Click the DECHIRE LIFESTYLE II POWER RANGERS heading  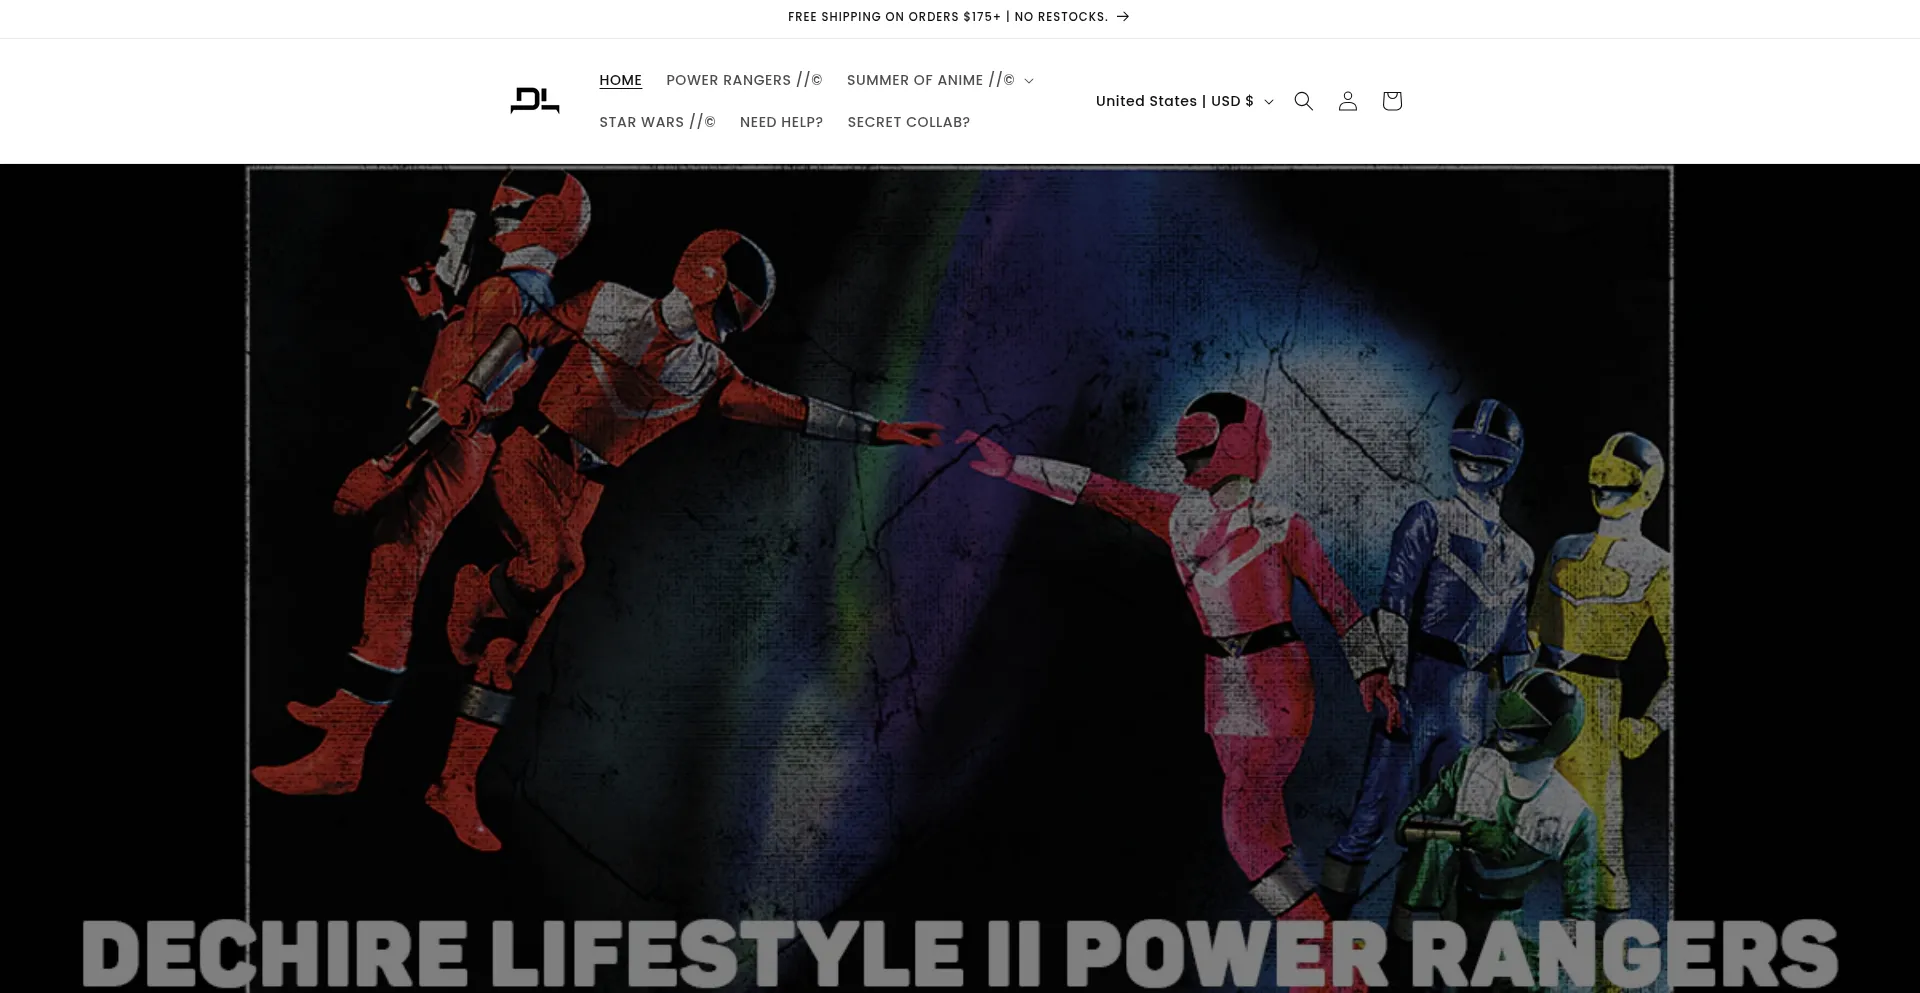coord(960,953)
